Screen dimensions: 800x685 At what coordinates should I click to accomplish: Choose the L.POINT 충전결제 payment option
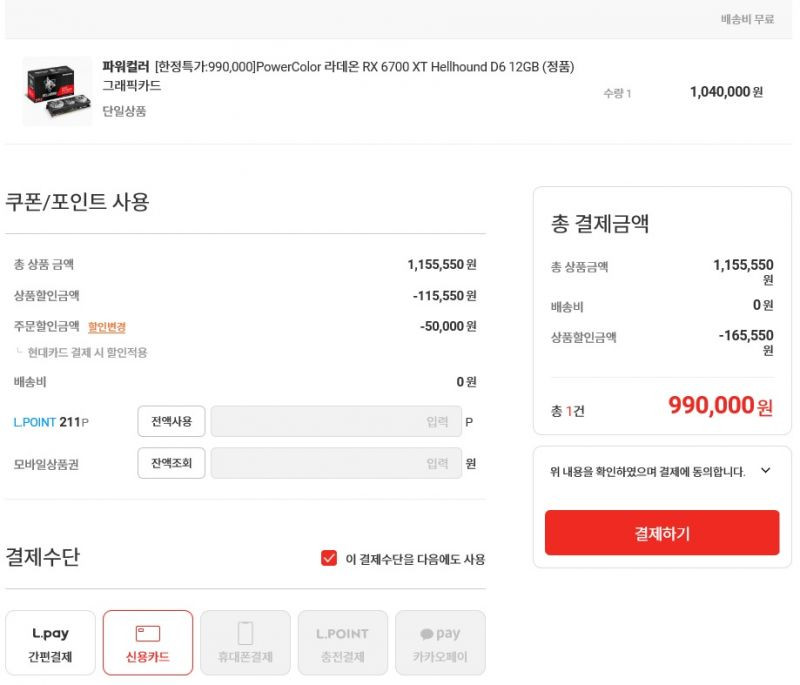[x=343, y=643]
